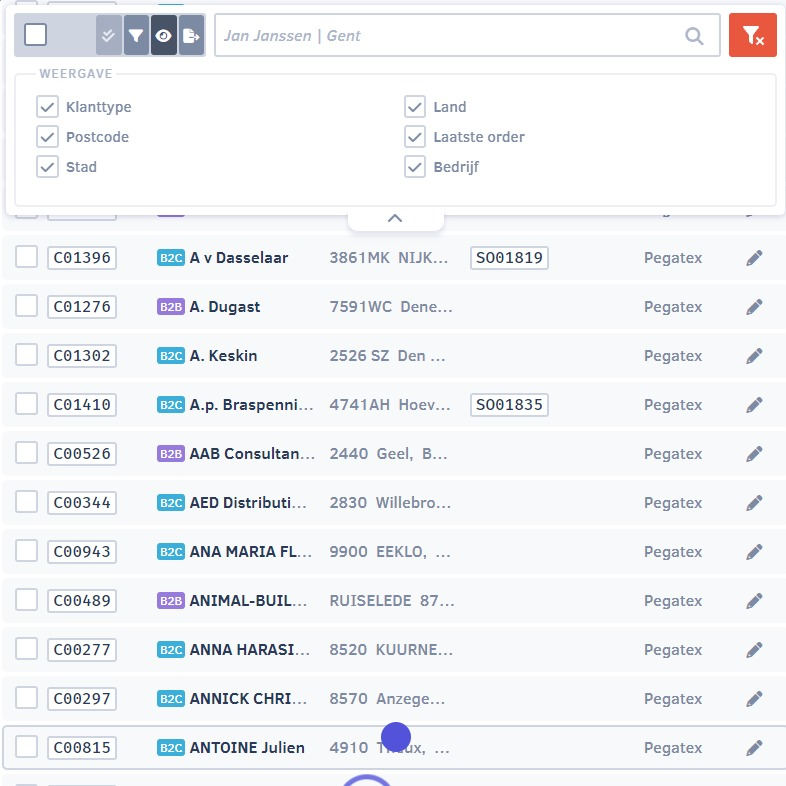786x786 pixels.
Task: Edit ANNA HARASI… with the pencil icon
Action: [x=754, y=650]
